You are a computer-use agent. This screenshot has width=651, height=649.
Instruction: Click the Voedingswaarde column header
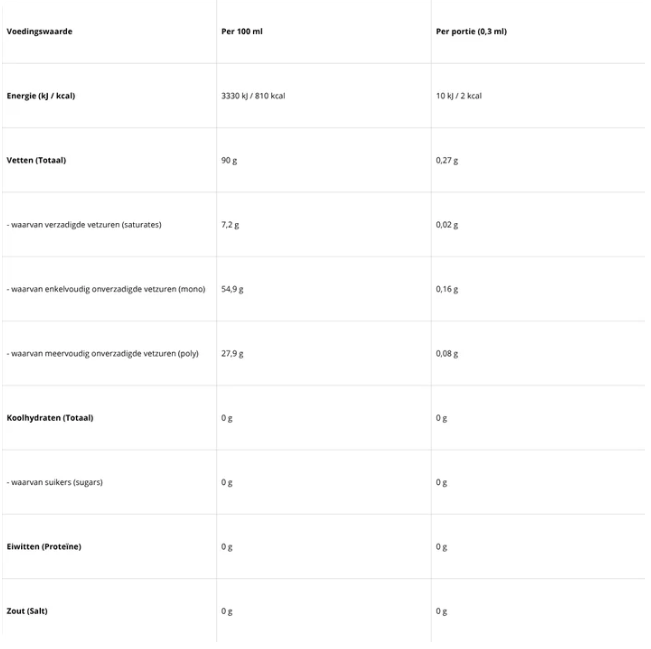tap(39, 31)
